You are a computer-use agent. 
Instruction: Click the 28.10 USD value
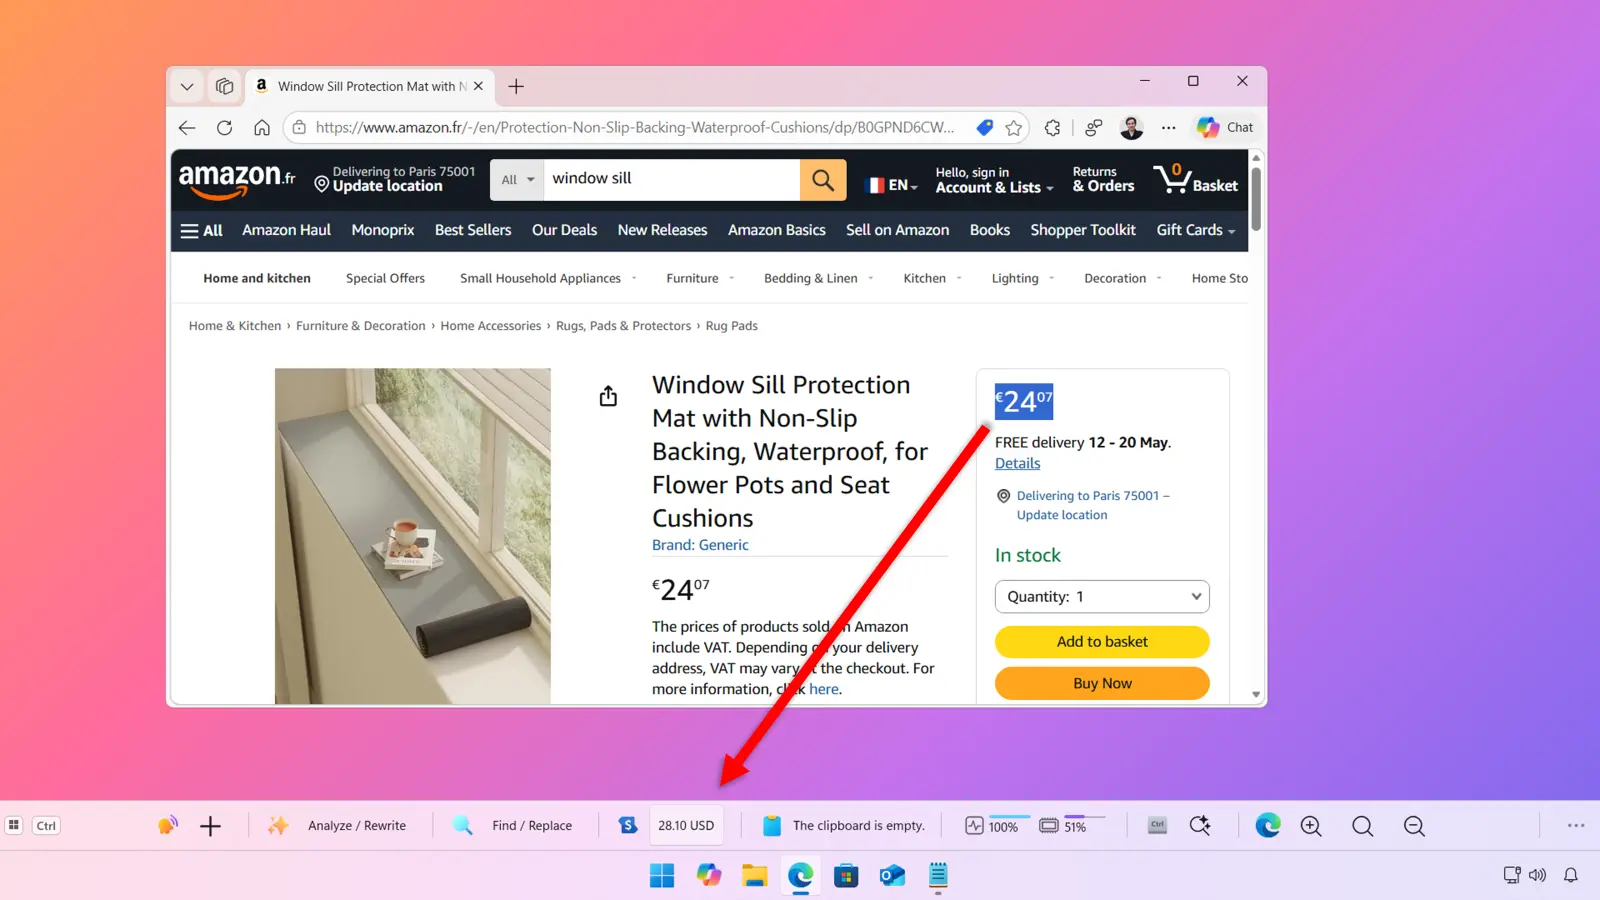[686, 826]
